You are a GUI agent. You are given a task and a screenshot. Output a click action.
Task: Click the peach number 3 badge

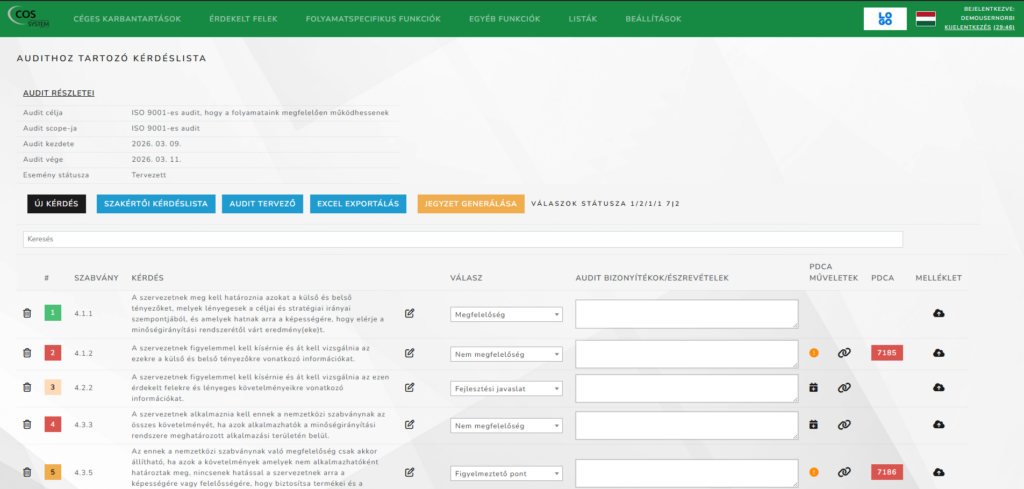(x=53, y=387)
